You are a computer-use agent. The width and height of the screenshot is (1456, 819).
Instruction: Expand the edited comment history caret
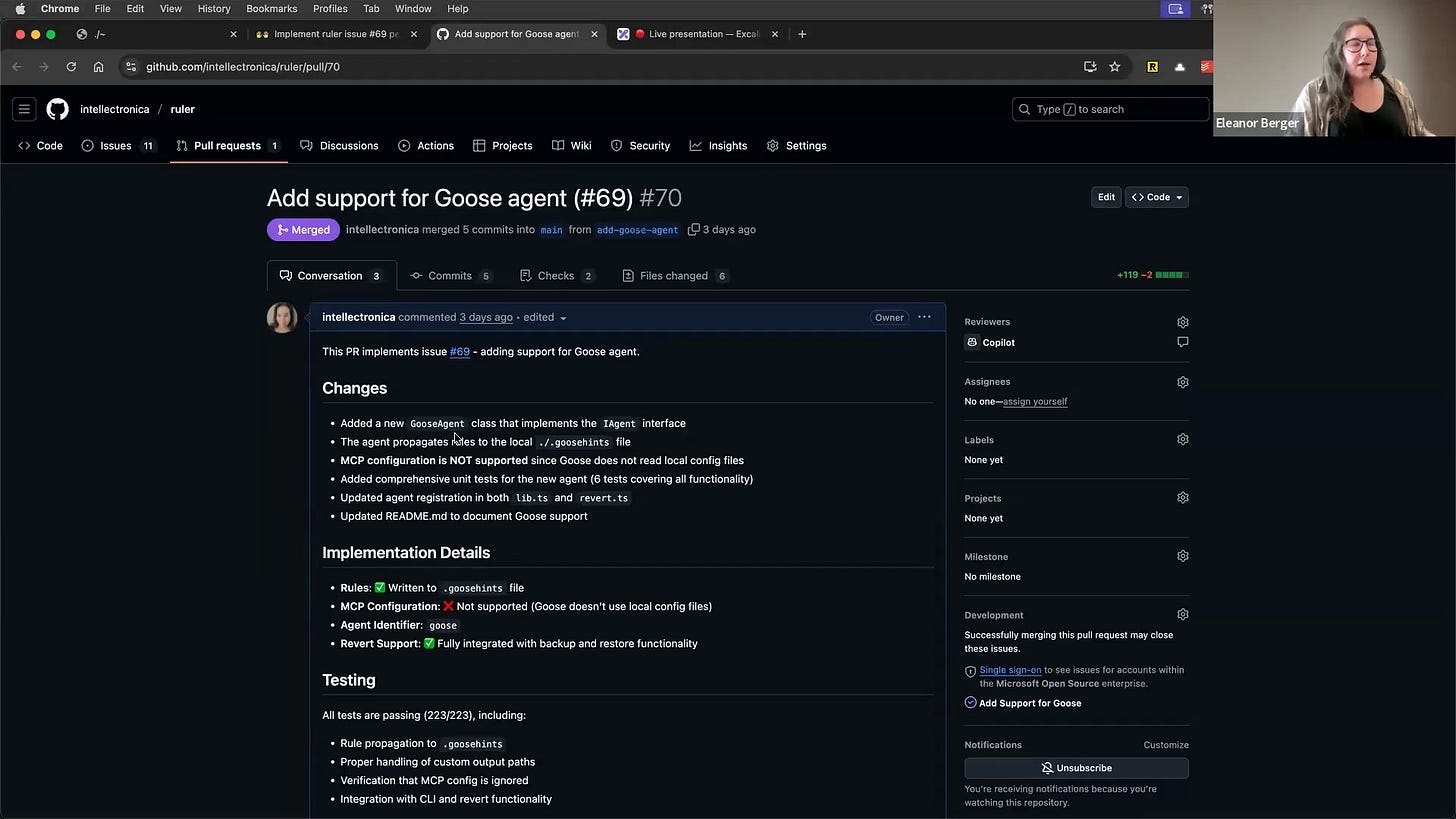tap(563, 317)
